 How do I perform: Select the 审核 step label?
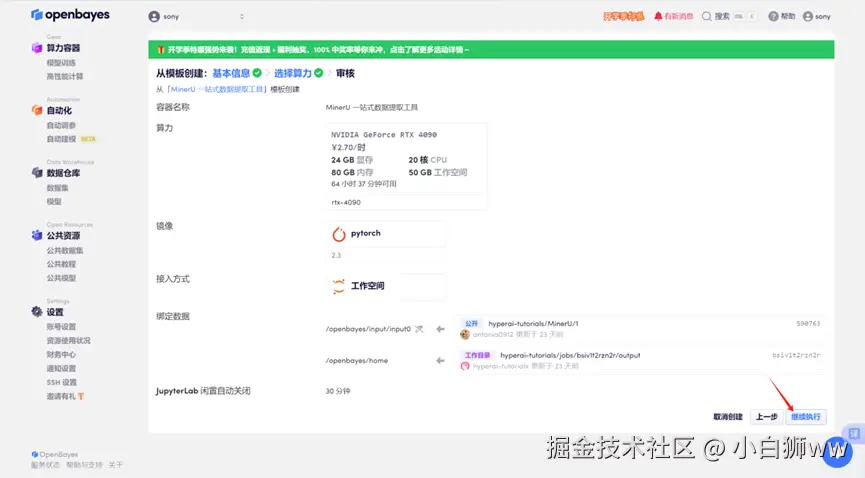[345, 73]
